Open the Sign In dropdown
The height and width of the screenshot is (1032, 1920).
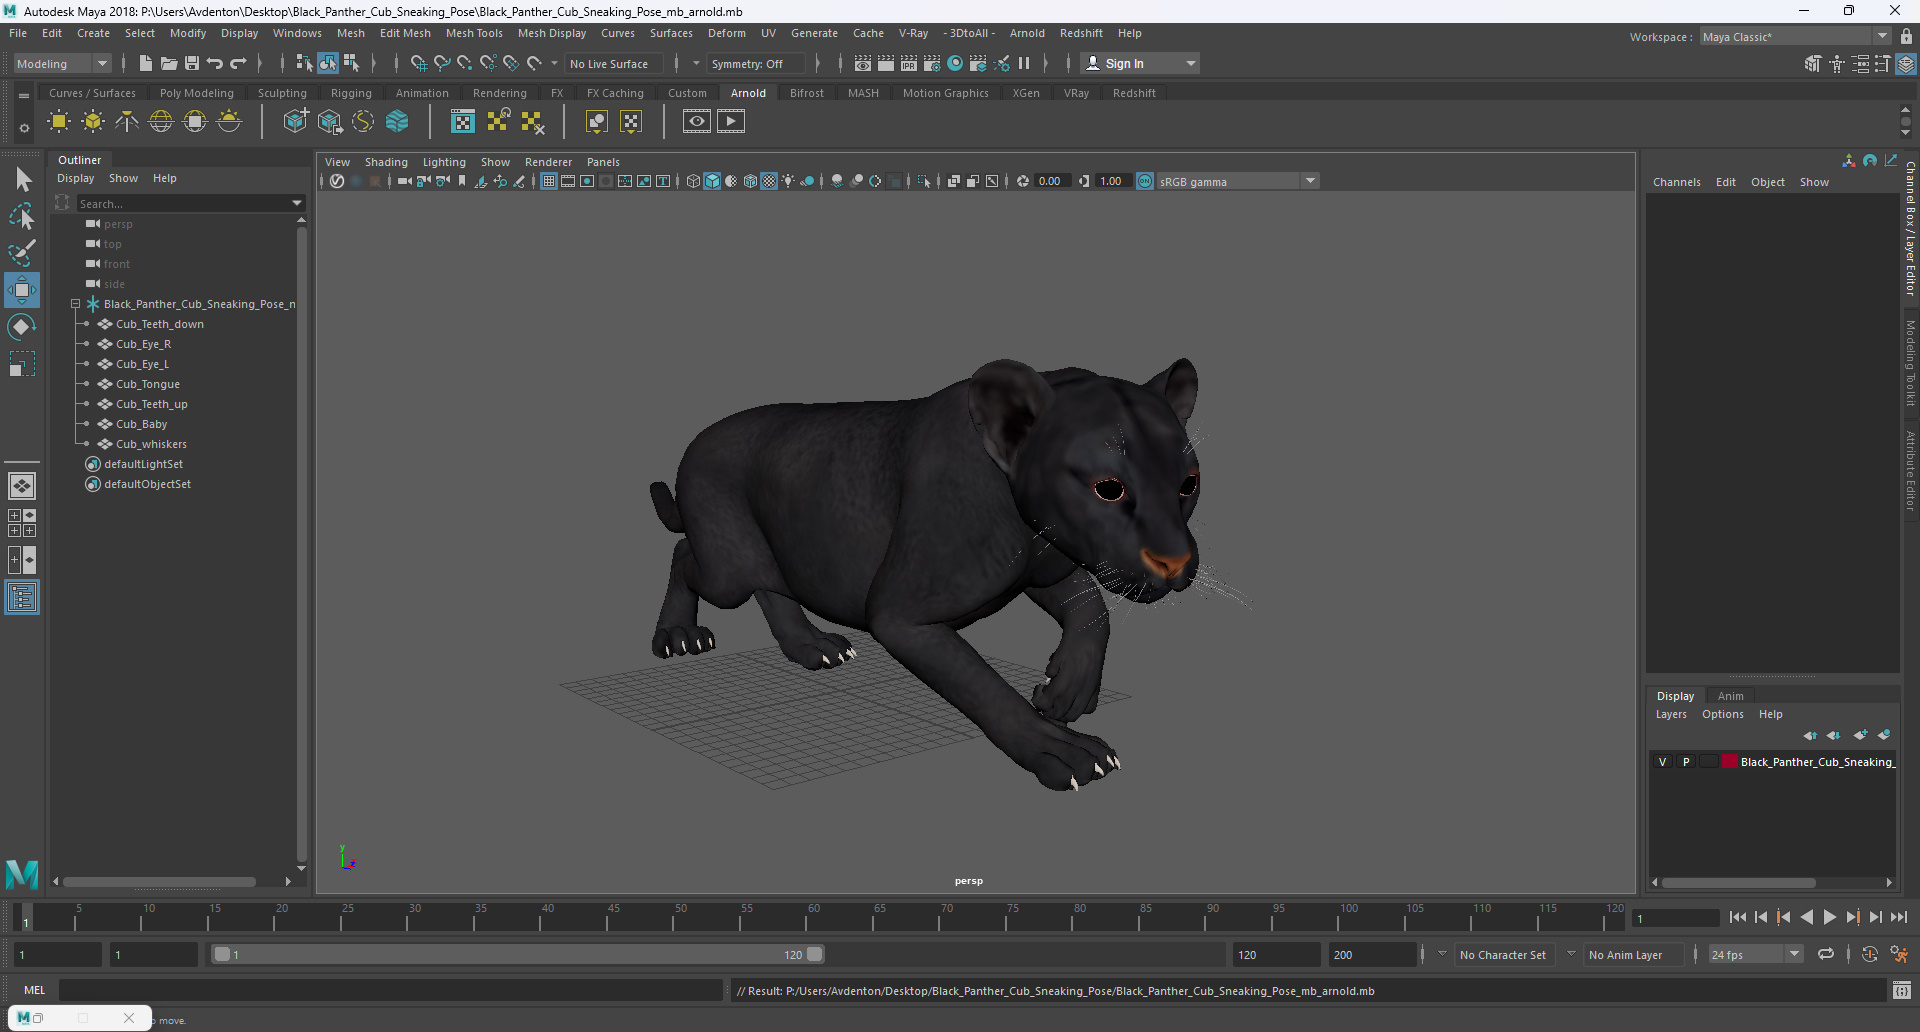point(1140,63)
